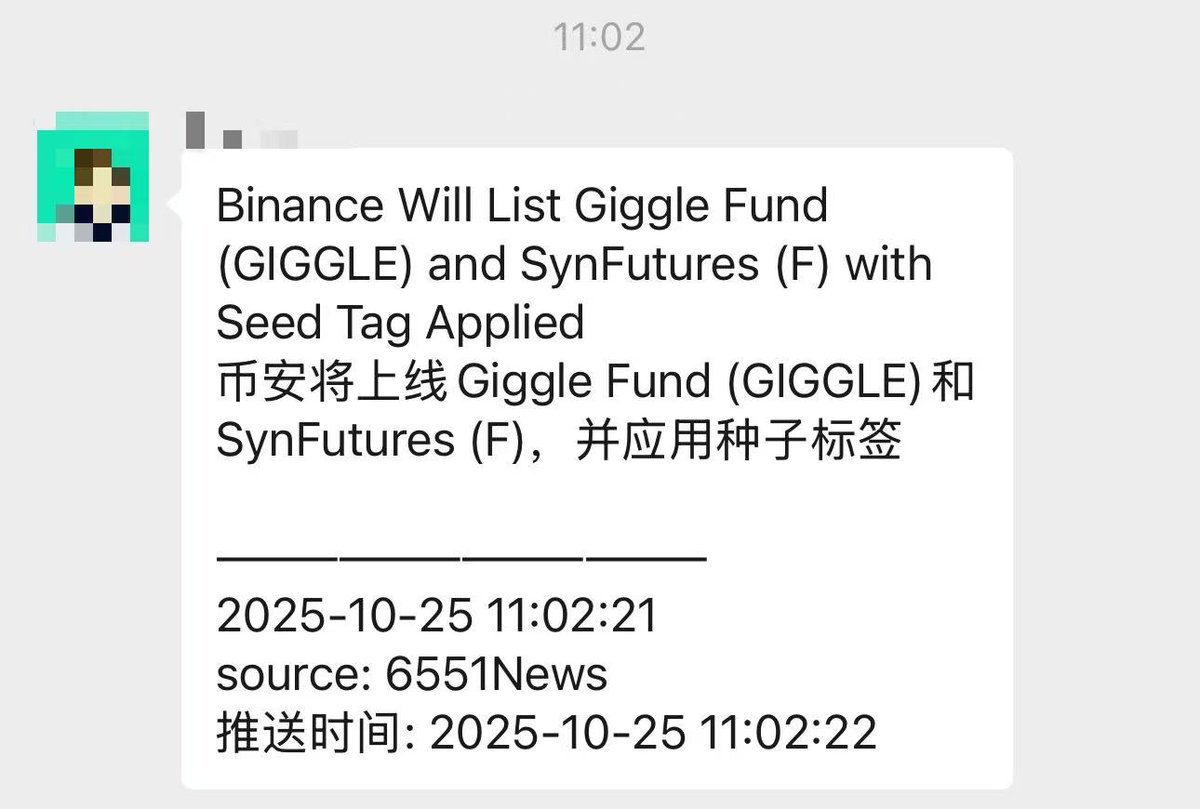The image size is (1200, 809).
Task: Tap the Chinese text "币安将上线"
Action: tap(331, 383)
